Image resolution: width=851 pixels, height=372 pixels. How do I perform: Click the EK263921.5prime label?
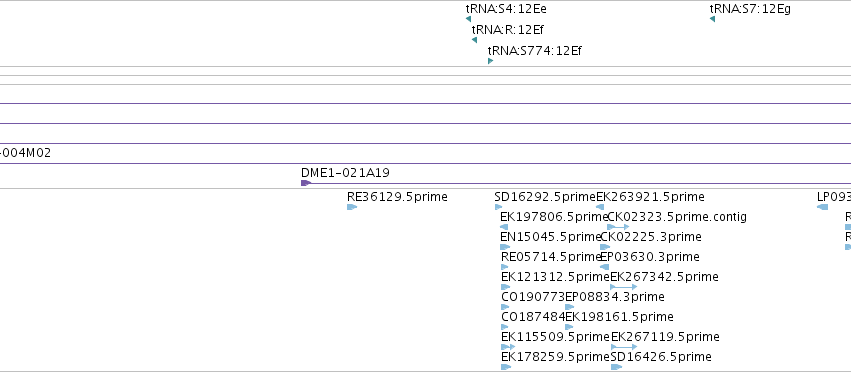tap(651, 197)
